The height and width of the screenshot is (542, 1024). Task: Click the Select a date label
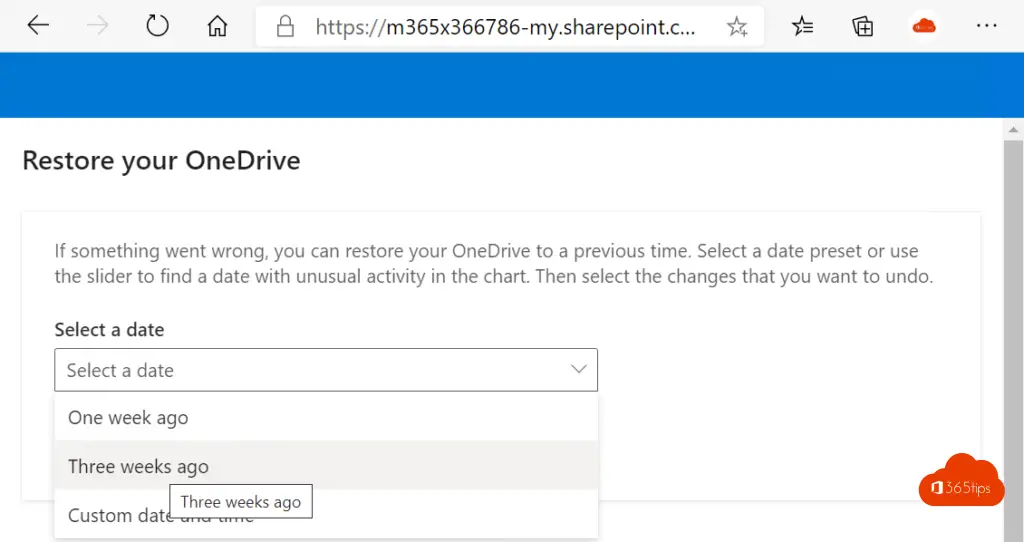point(109,329)
